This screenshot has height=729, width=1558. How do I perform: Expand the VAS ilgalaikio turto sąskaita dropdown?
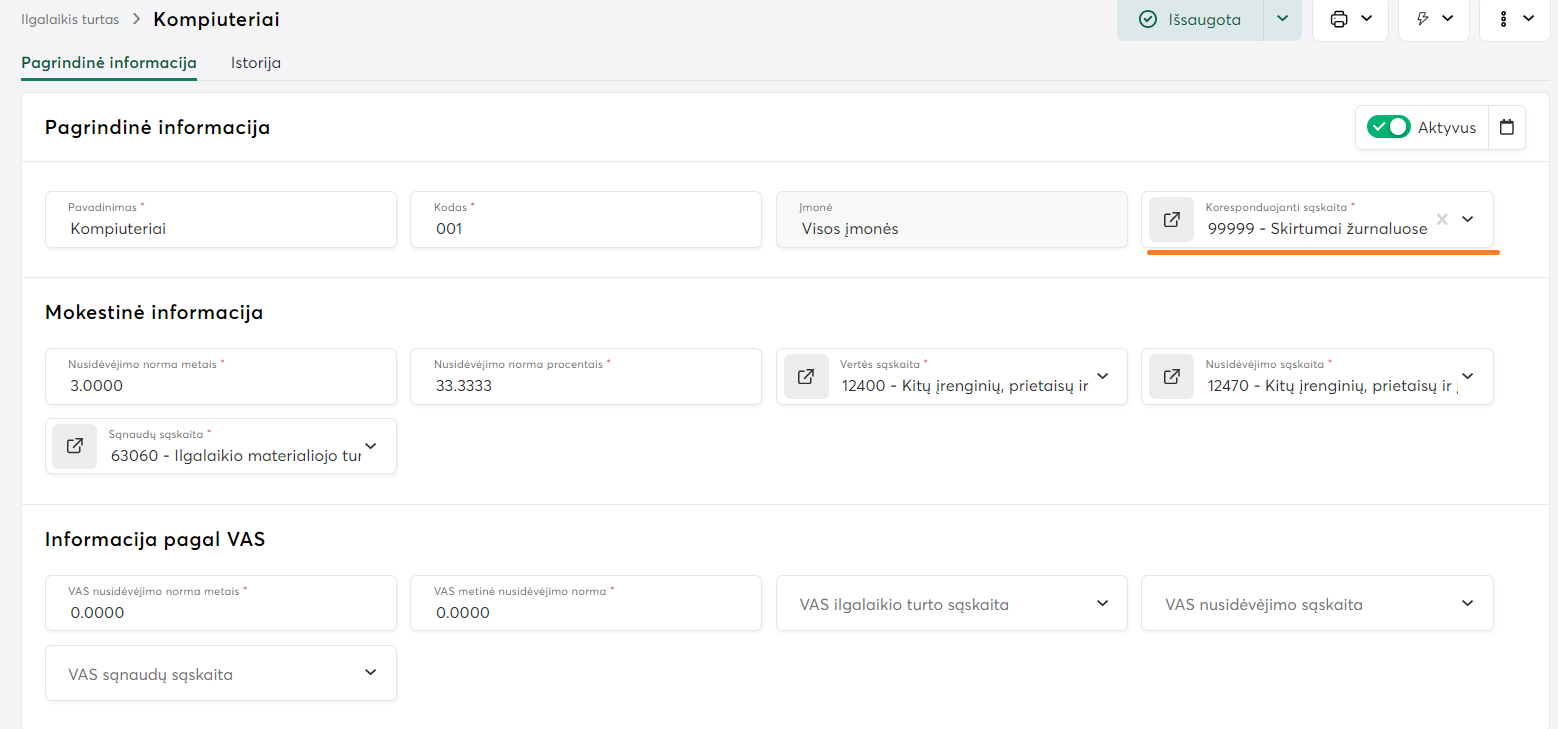pyautogui.click(x=1102, y=603)
